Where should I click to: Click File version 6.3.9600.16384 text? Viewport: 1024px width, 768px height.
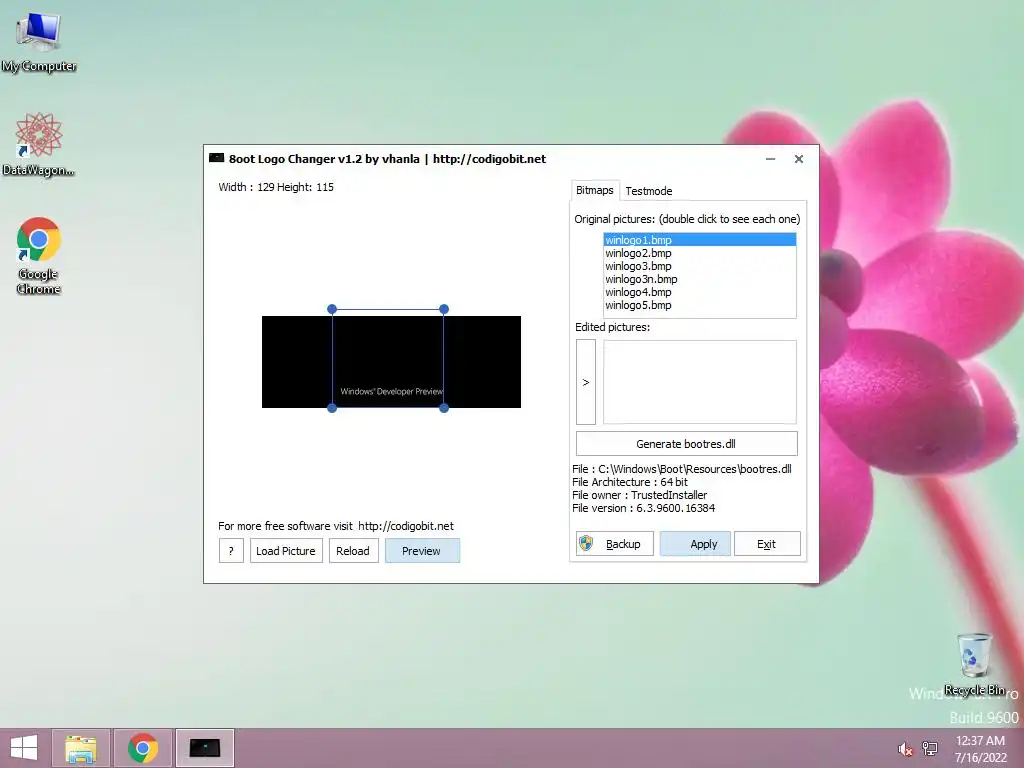coord(643,508)
